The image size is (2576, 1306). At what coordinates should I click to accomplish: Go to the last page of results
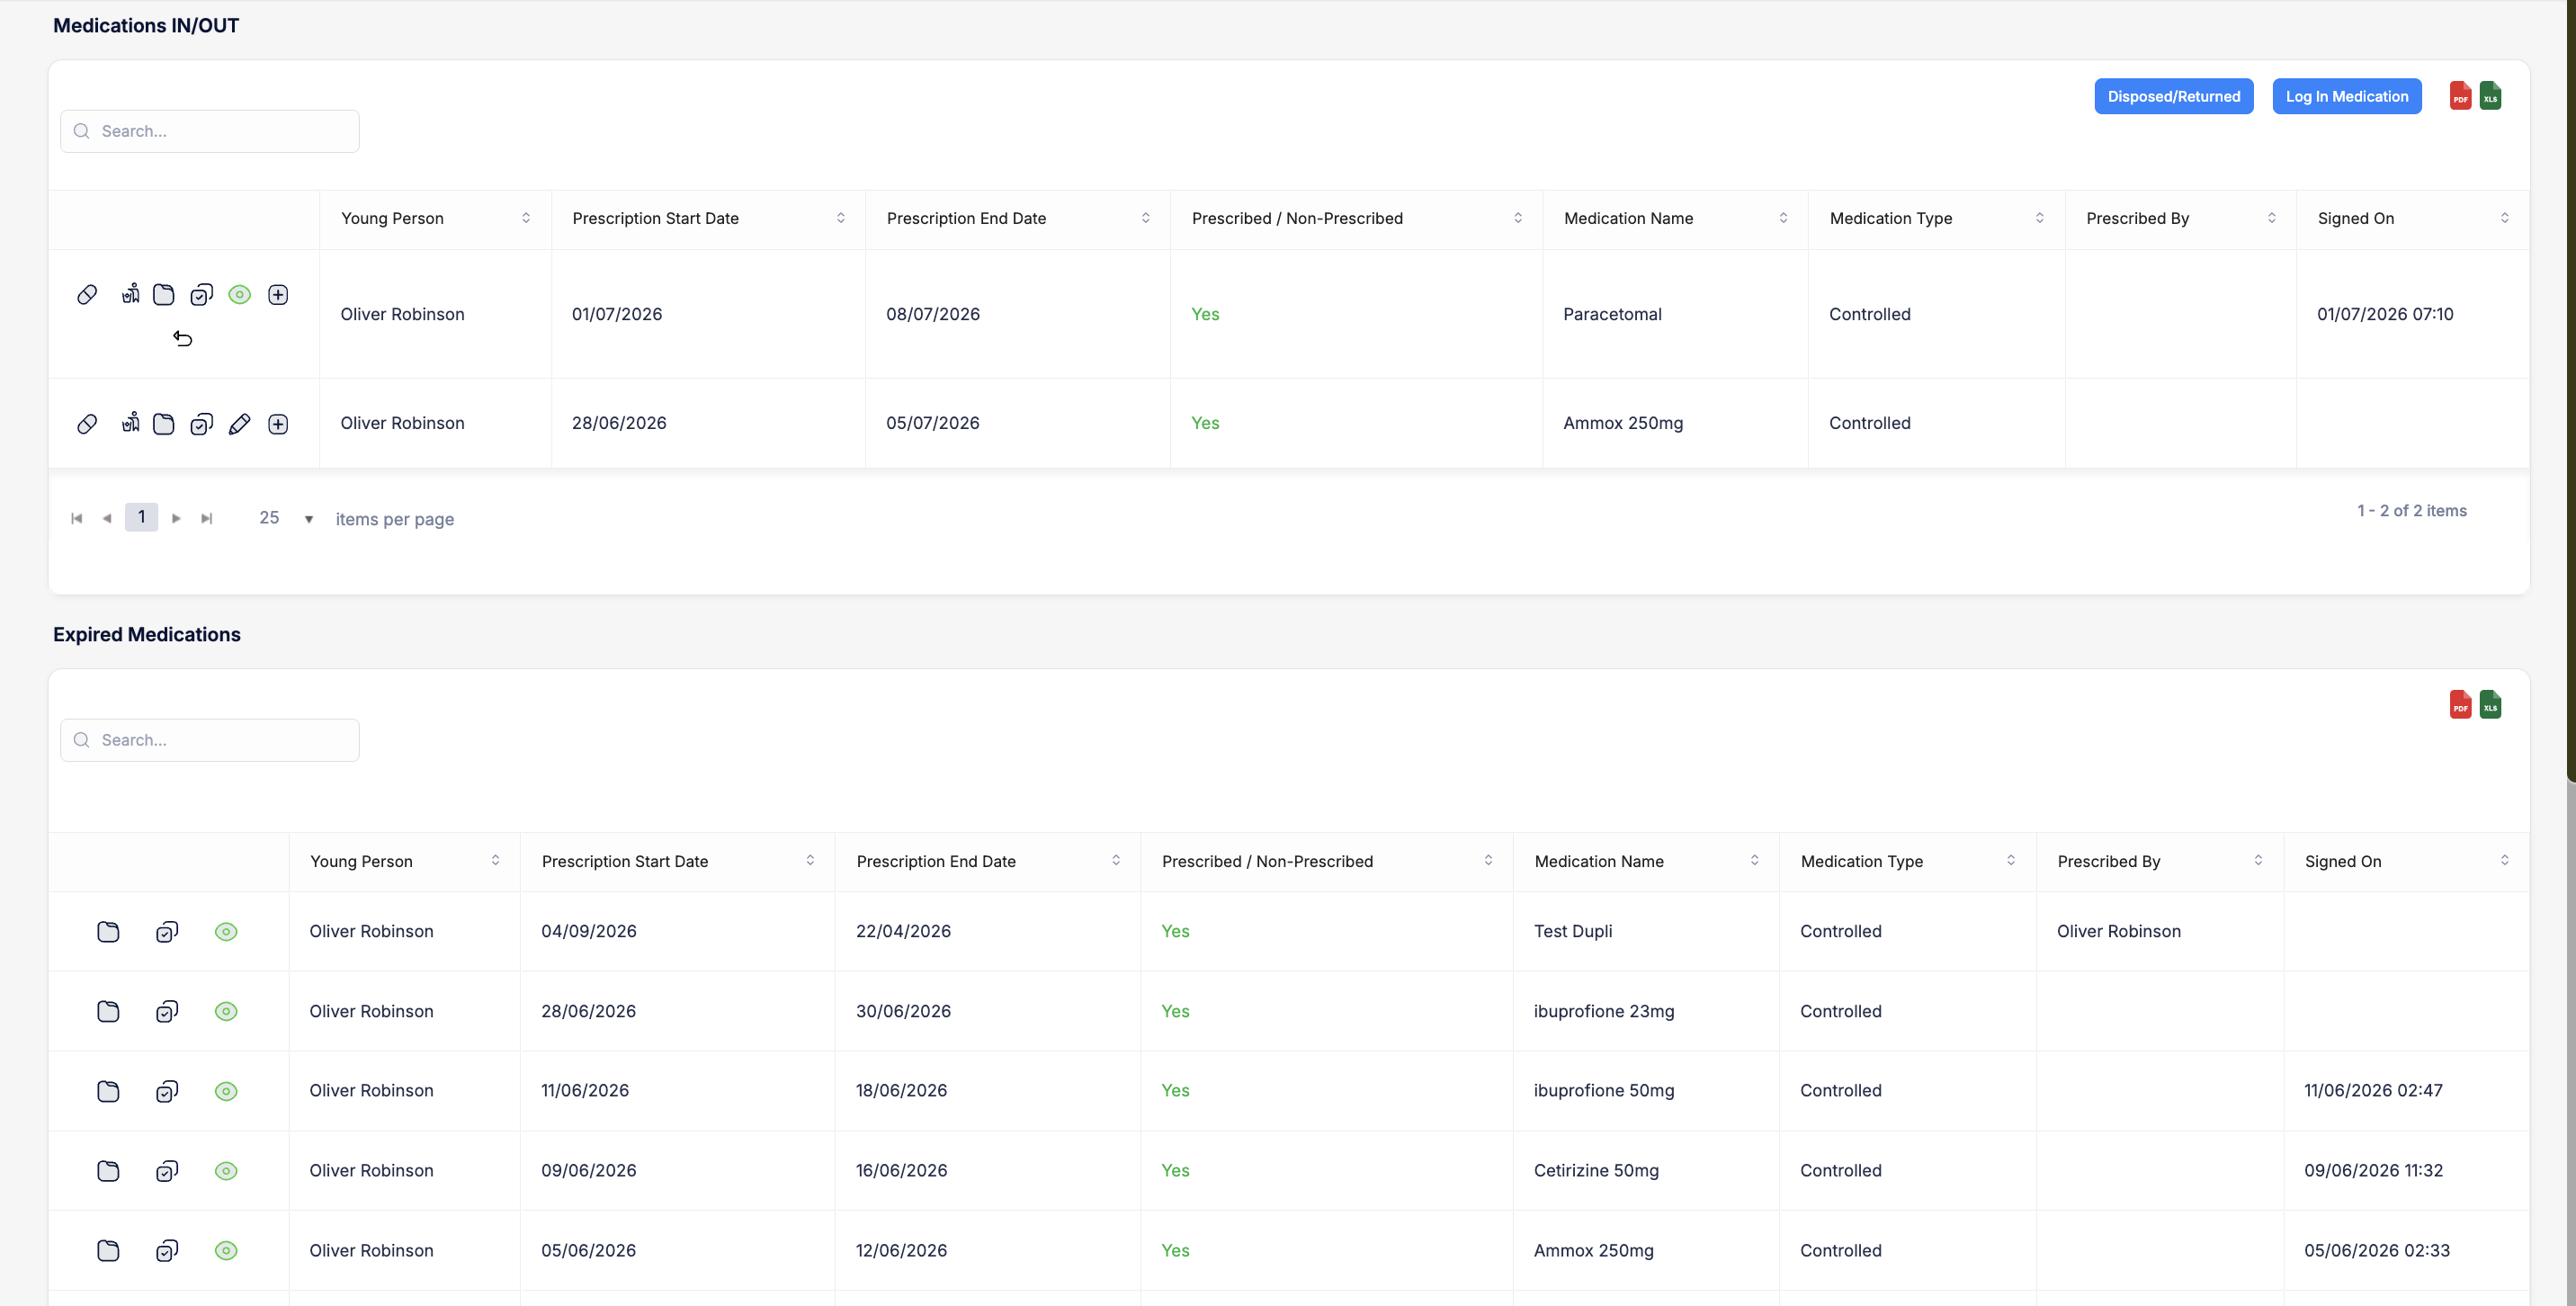coord(206,518)
